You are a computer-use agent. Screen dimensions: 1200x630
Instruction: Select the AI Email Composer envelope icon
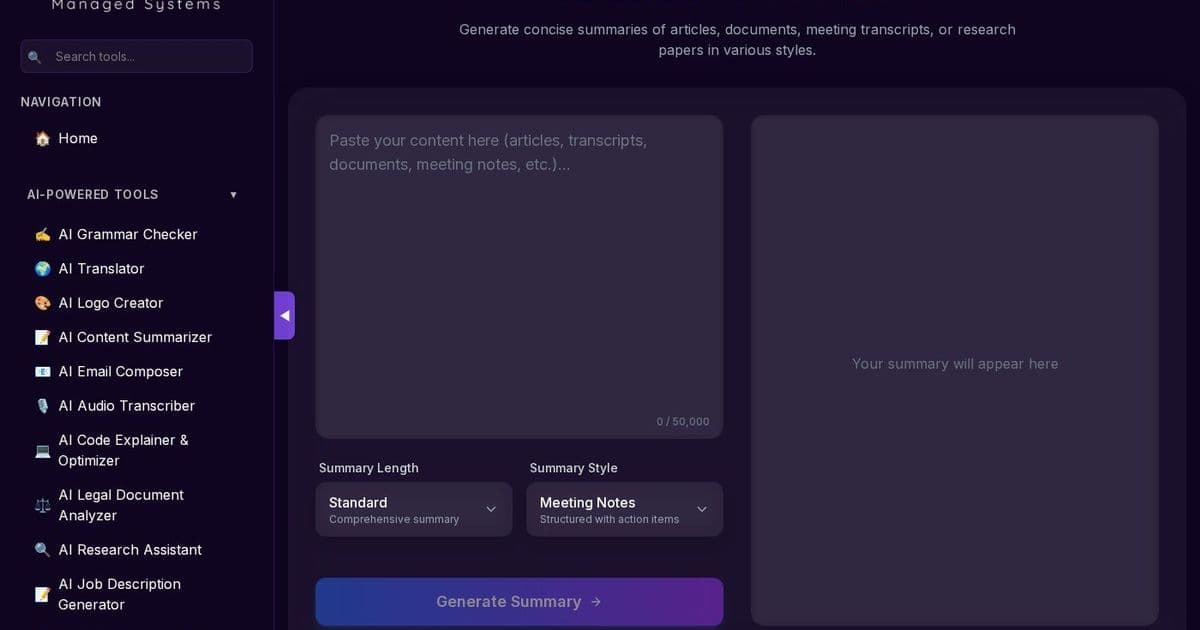(x=42, y=371)
